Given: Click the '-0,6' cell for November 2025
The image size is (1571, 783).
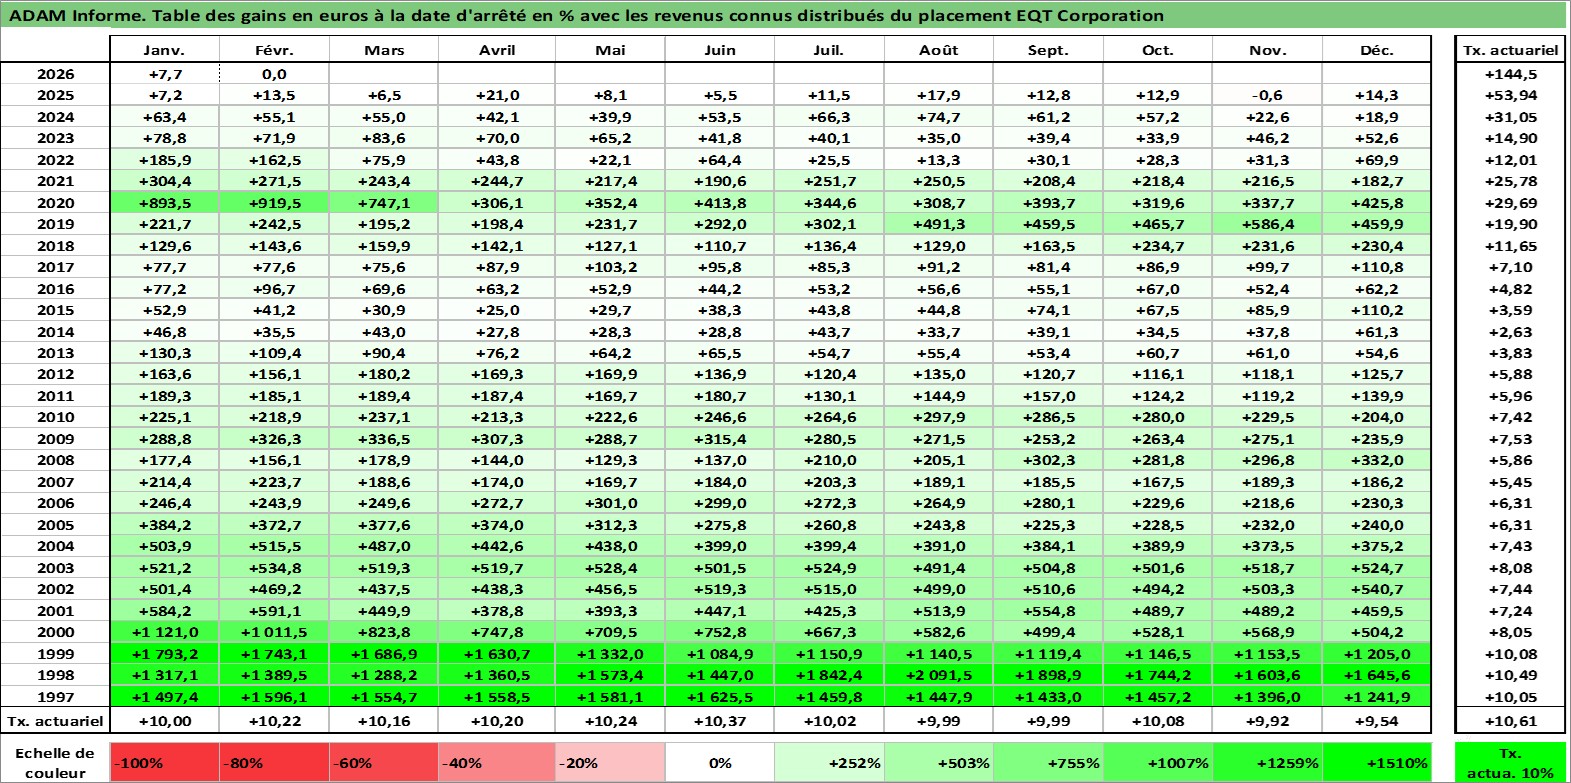Looking at the screenshot, I should (x=1267, y=95).
